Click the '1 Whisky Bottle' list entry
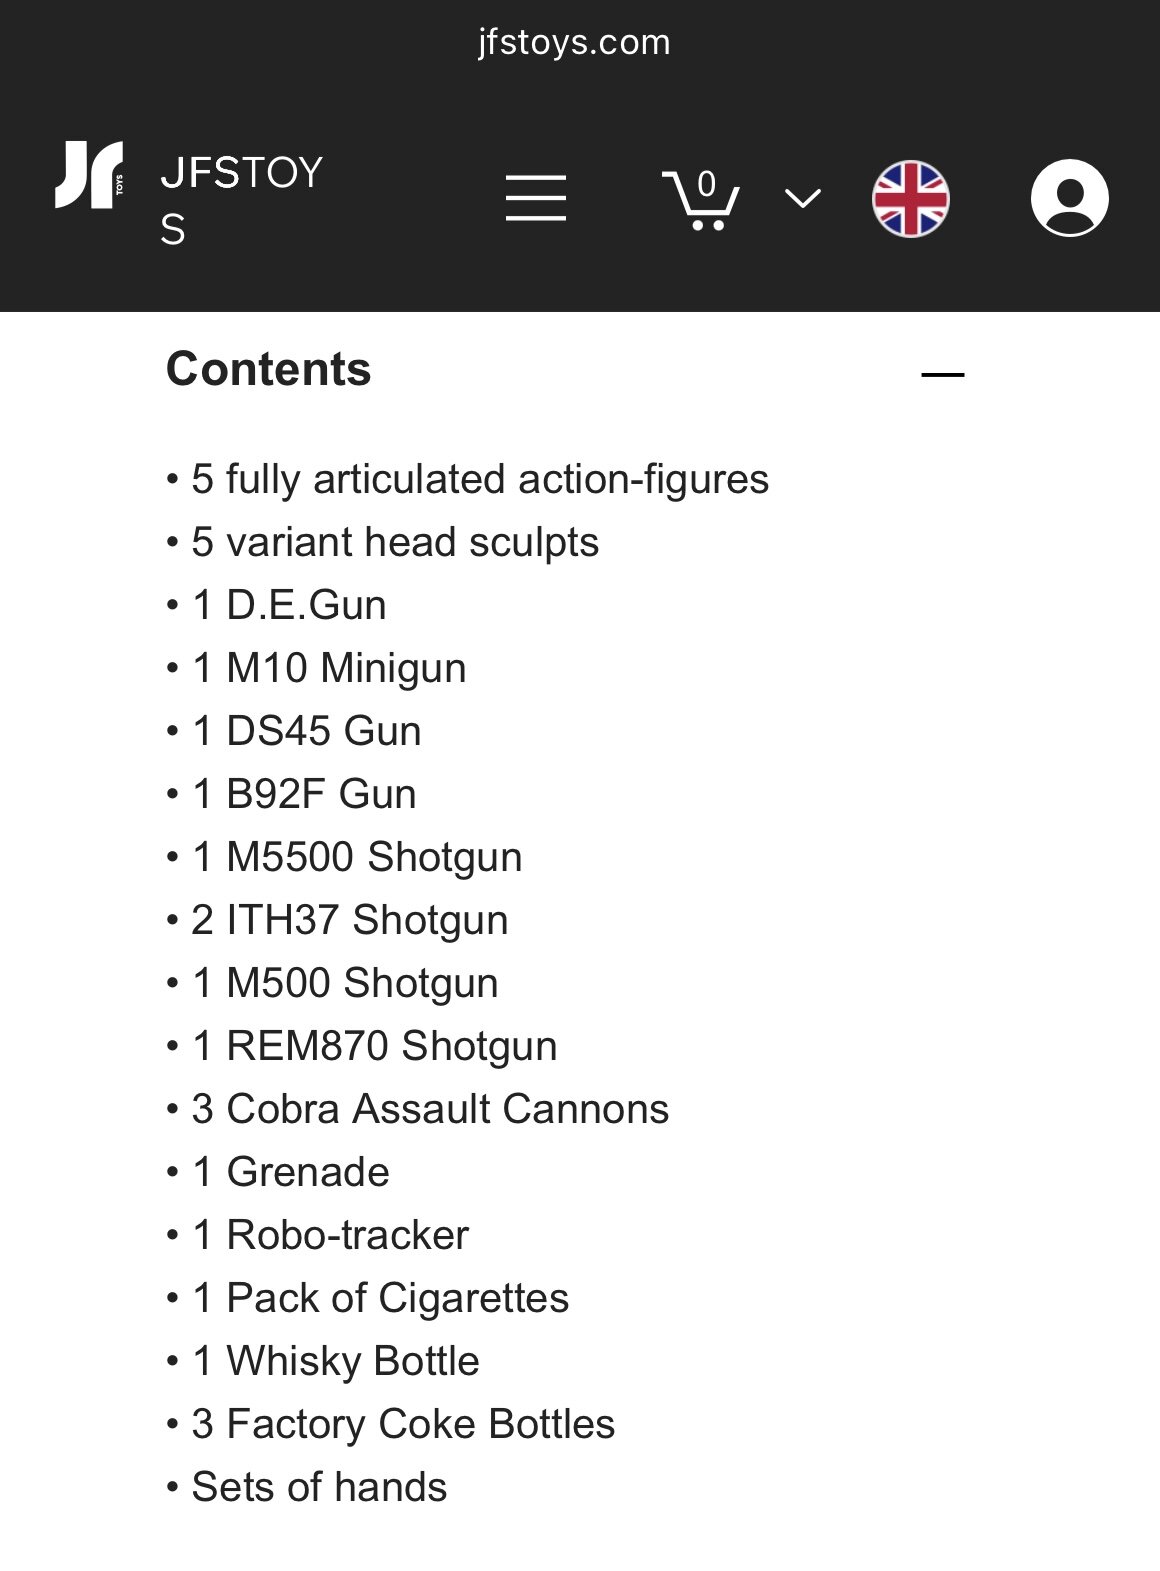Viewport: 1160px width, 1571px height. point(323,1361)
